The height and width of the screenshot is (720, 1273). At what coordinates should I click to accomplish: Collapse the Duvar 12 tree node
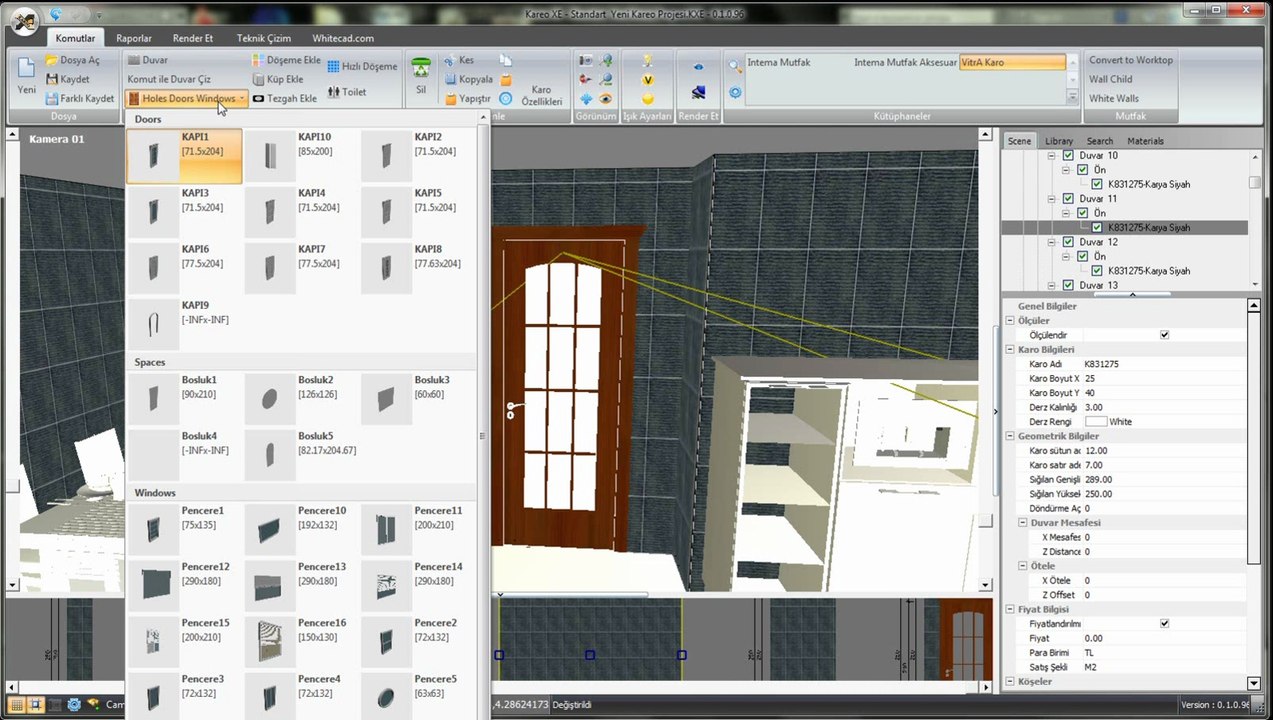click(1052, 242)
